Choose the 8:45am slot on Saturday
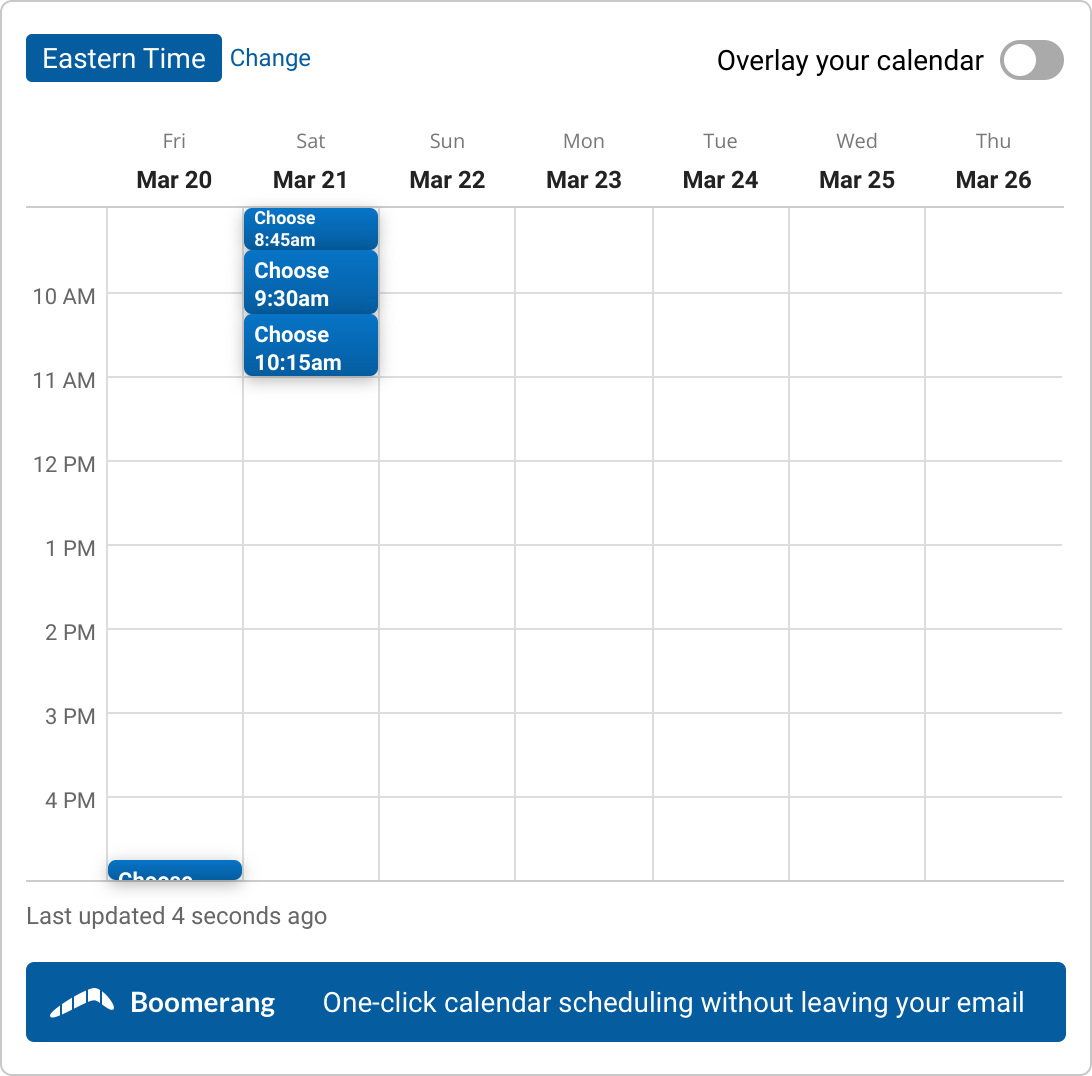1092x1076 pixels. click(310, 229)
